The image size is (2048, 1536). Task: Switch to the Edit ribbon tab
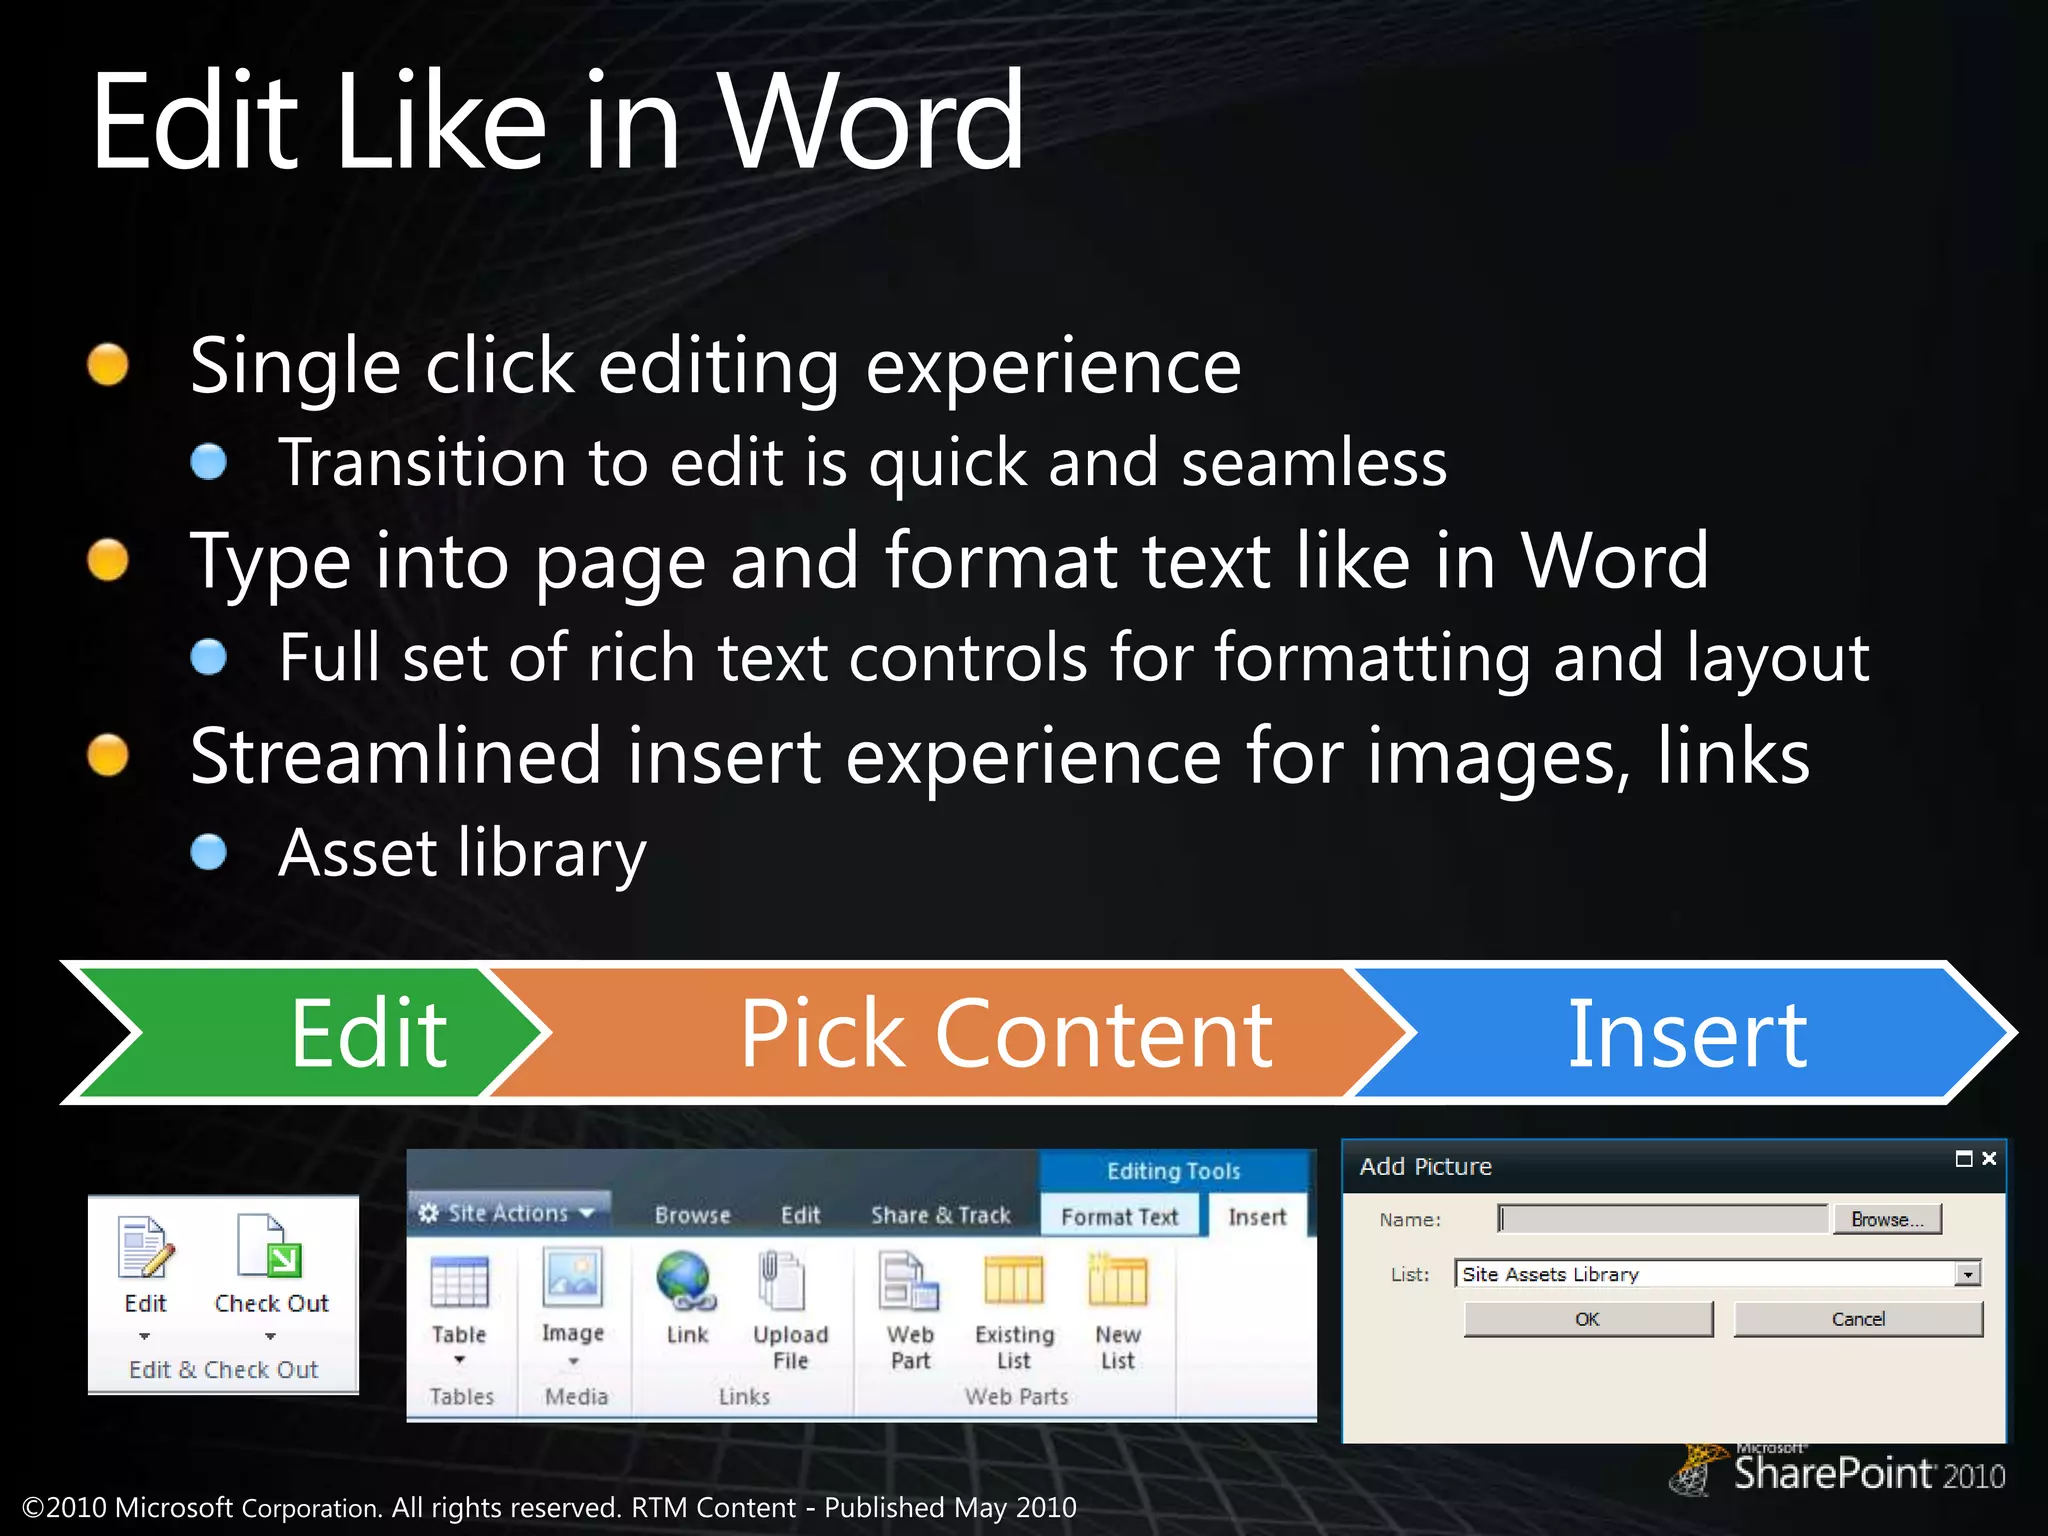click(x=800, y=1215)
